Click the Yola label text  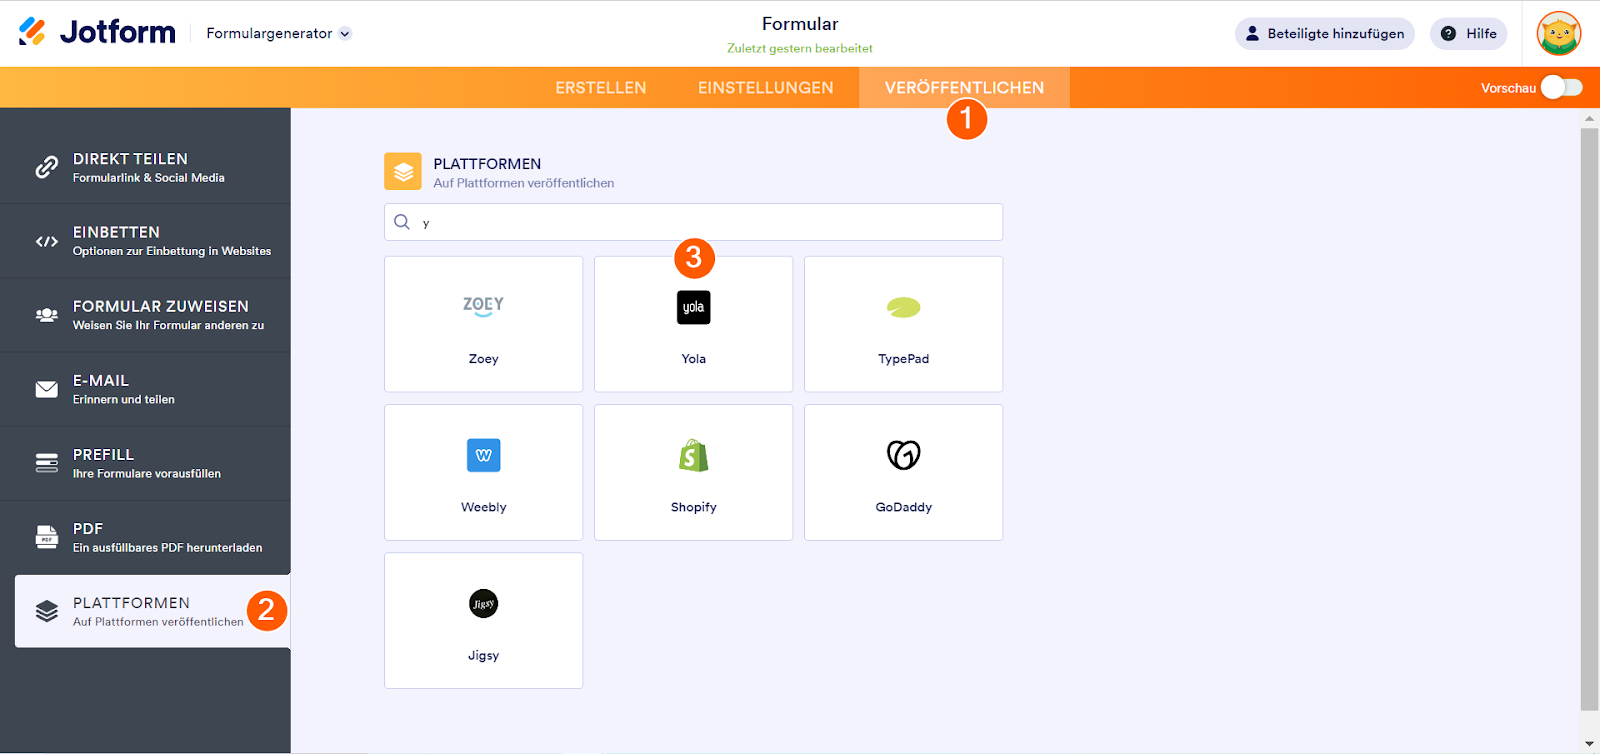[694, 359]
